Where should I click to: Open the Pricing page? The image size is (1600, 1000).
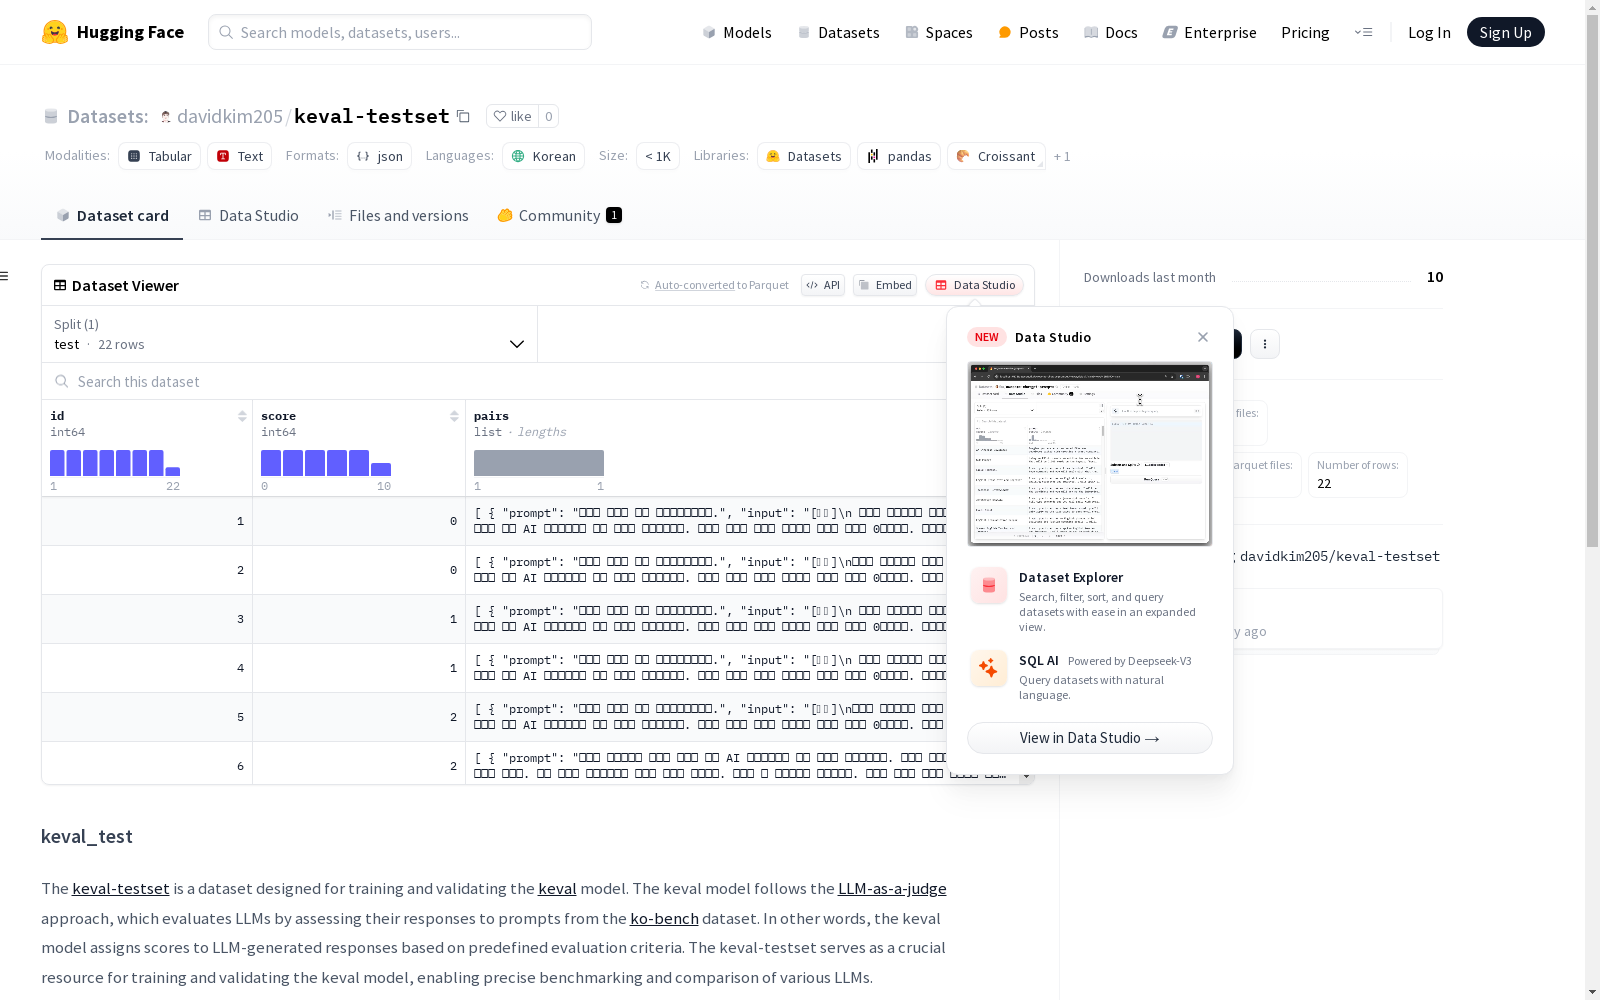pyautogui.click(x=1305, y=32)
